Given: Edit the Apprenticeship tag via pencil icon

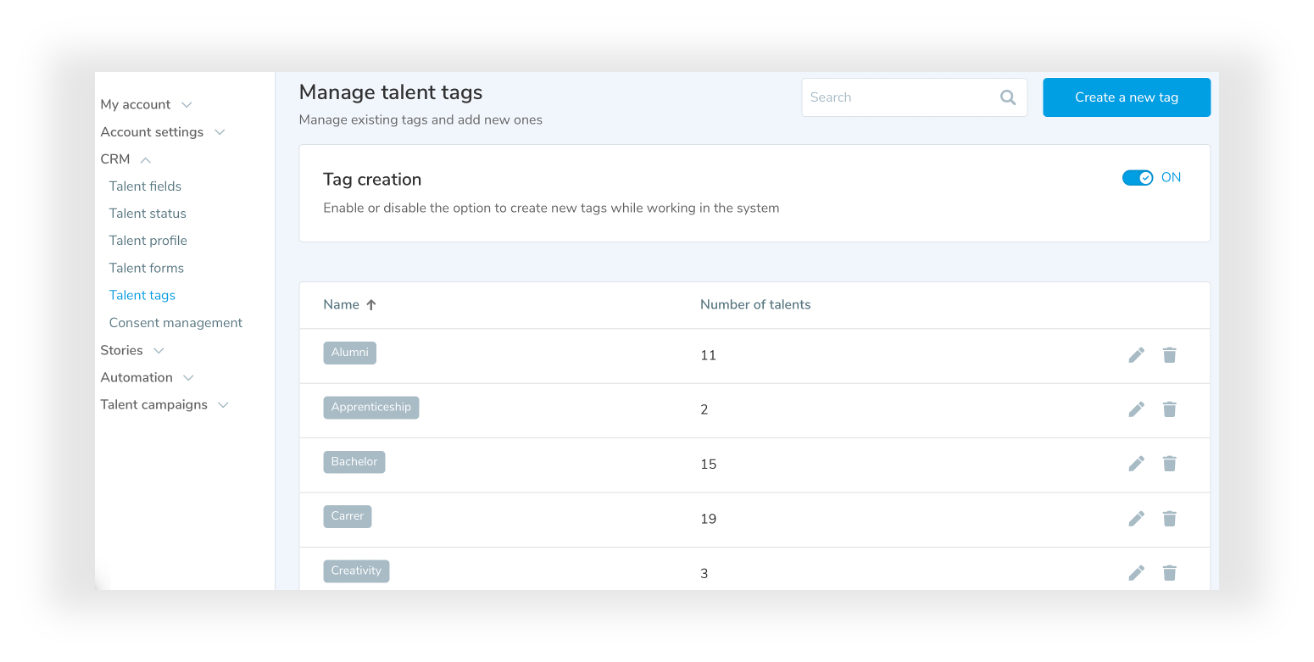Looking at the screenshot, I should 1136,409.
